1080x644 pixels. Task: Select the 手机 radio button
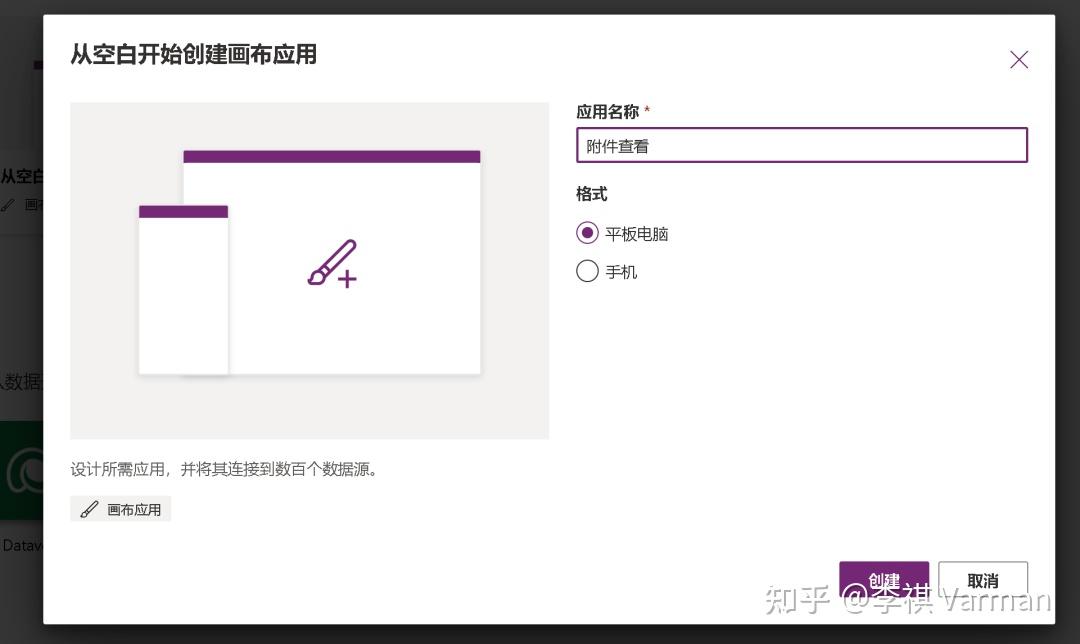(587, 271)
